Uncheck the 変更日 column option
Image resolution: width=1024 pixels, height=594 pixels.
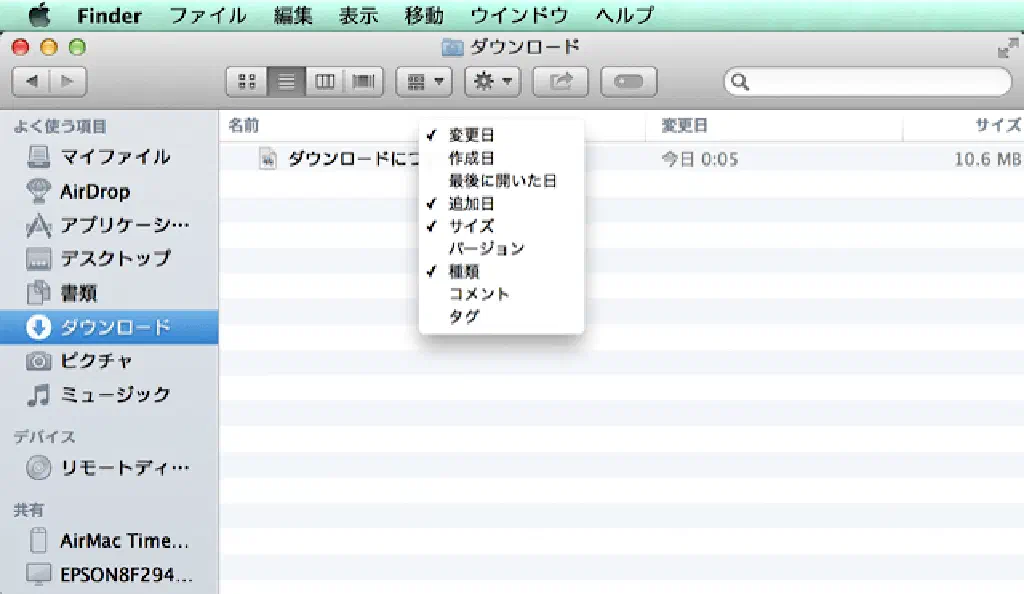pos(471,135)
